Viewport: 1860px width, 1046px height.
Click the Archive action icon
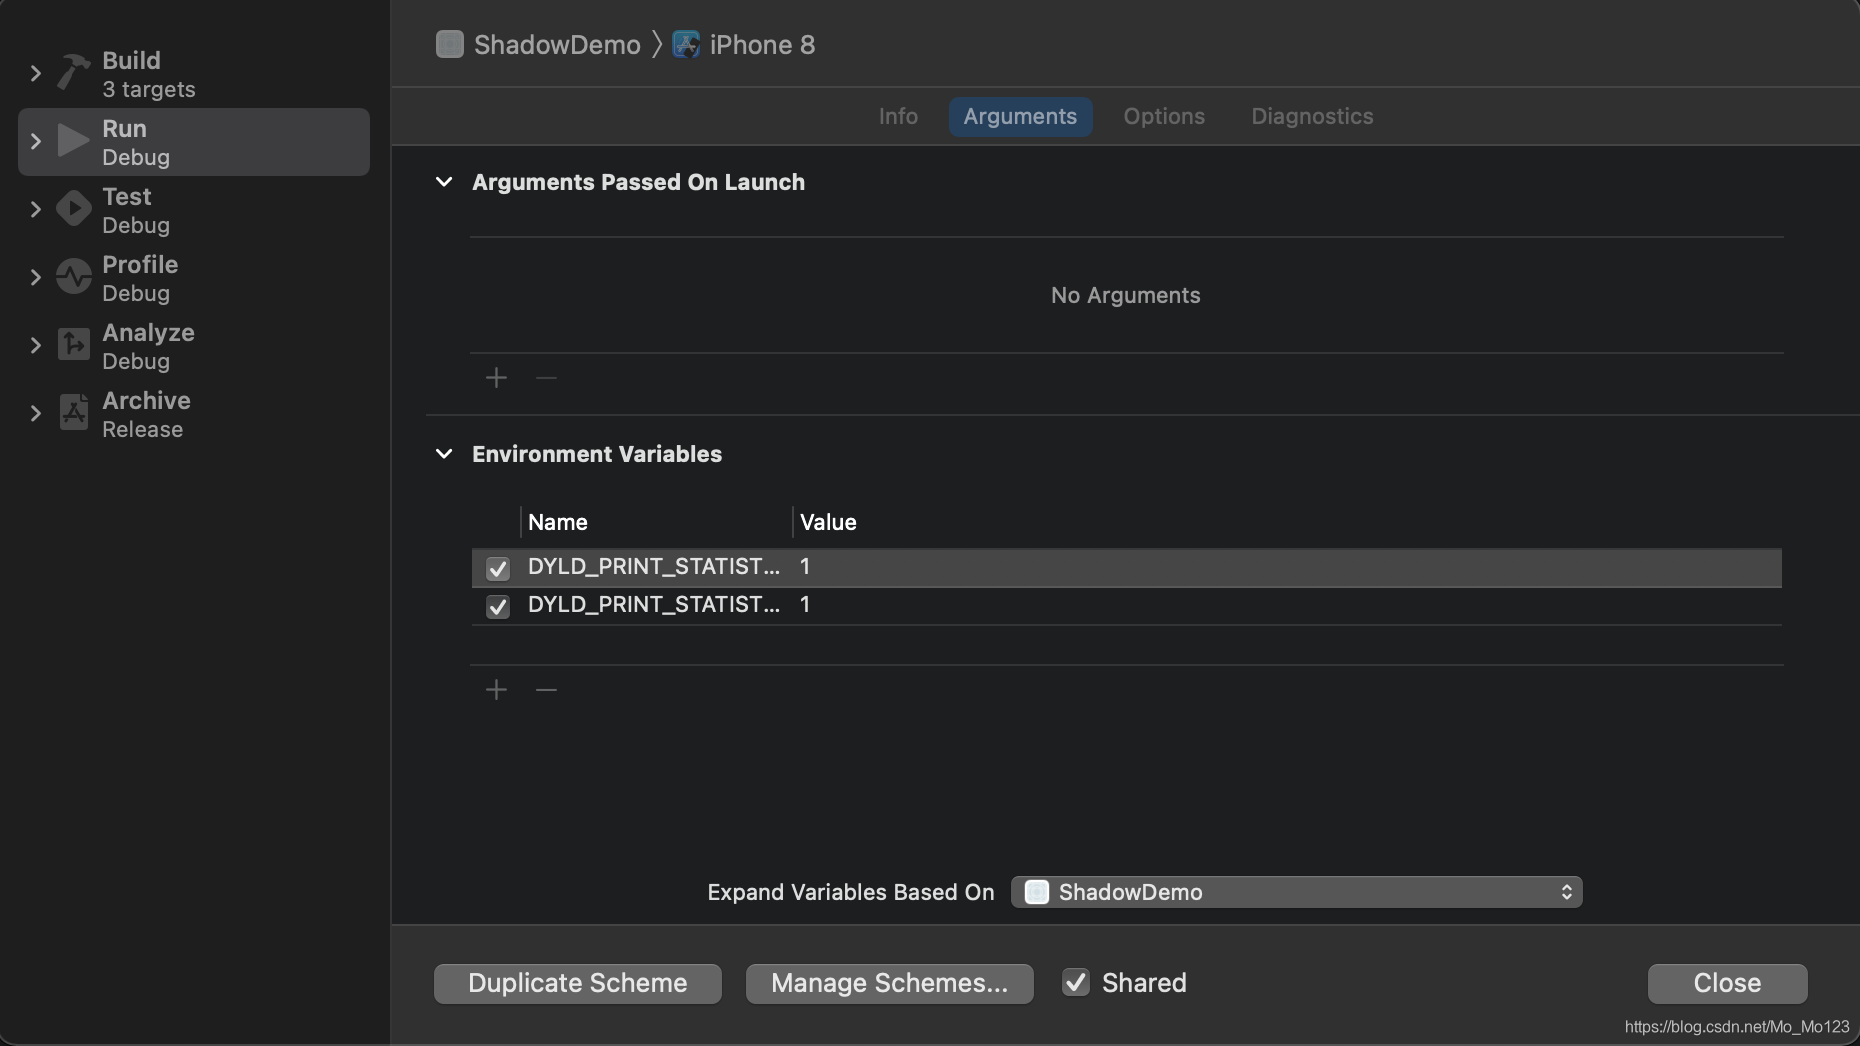(73, 413)
